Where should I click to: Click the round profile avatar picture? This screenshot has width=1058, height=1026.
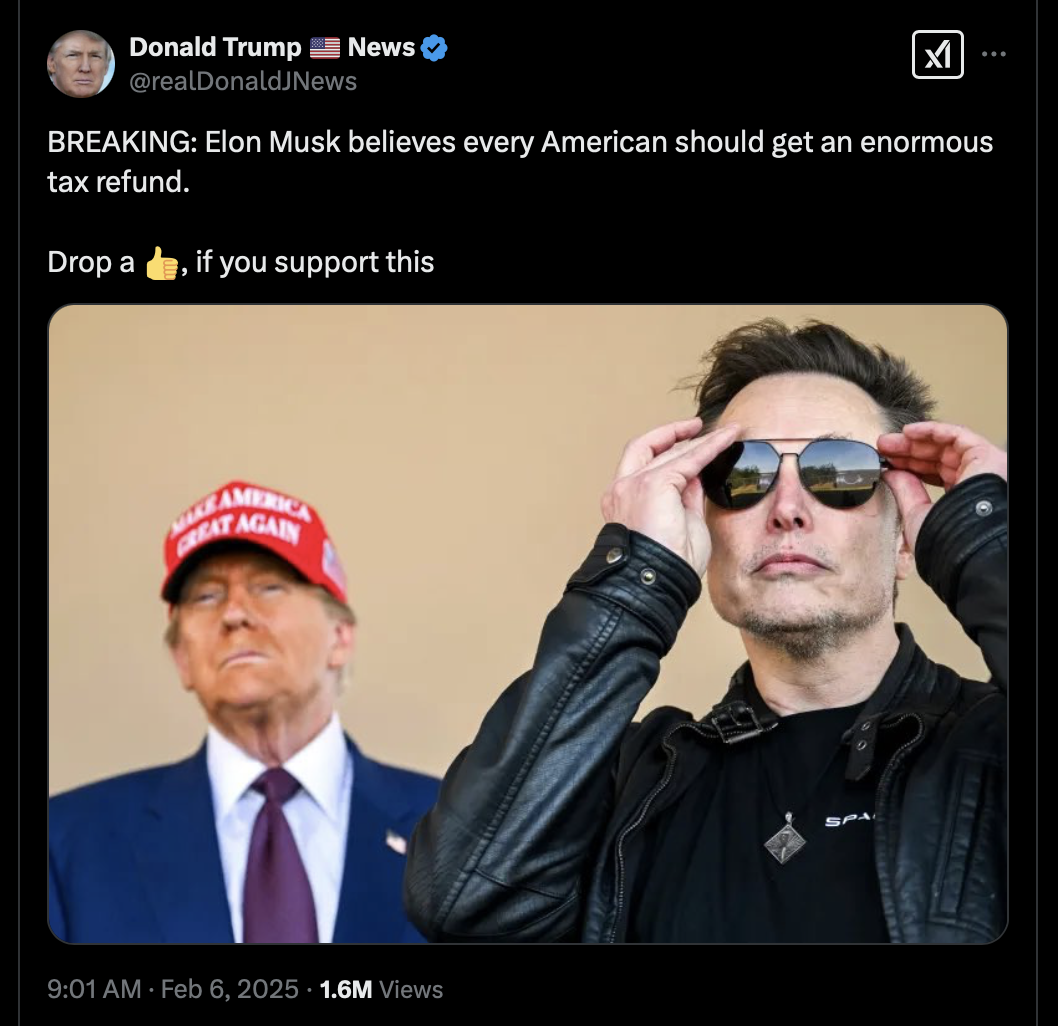[81, 64]
